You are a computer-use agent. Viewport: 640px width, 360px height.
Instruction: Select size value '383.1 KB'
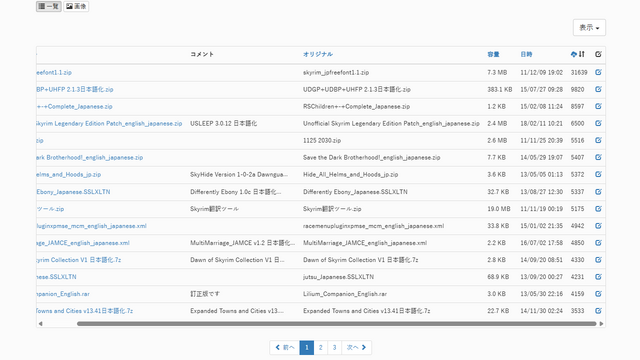(500, 89)
